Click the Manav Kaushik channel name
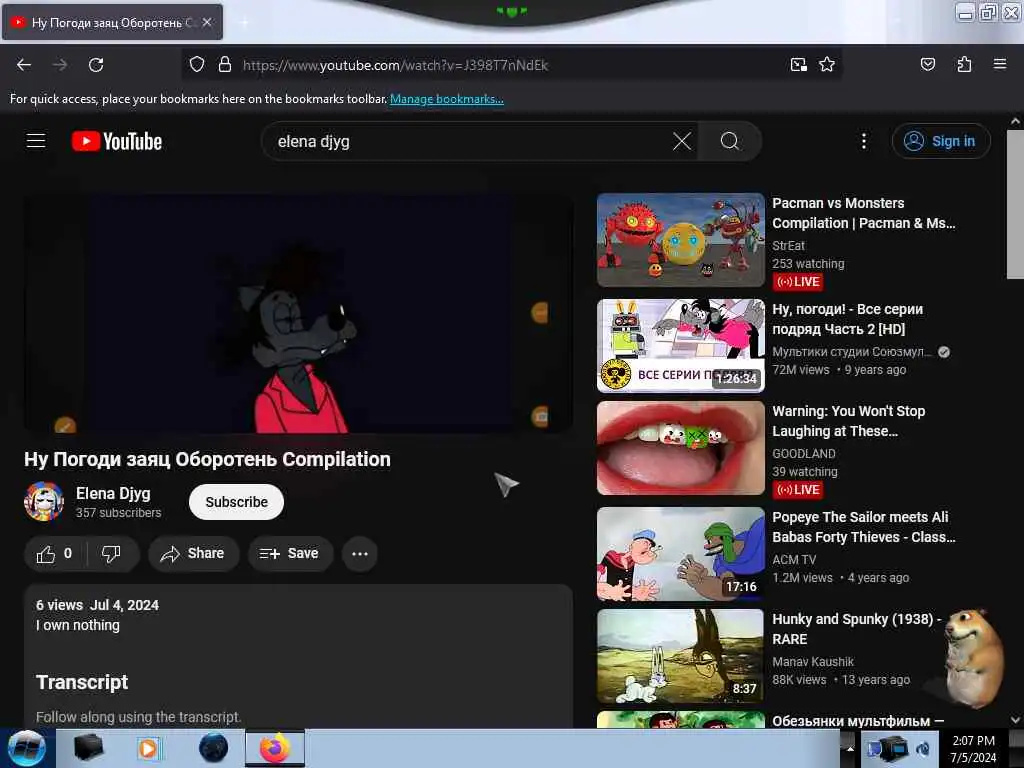Viewport: 1024px width, 768px height. (813, 662)
